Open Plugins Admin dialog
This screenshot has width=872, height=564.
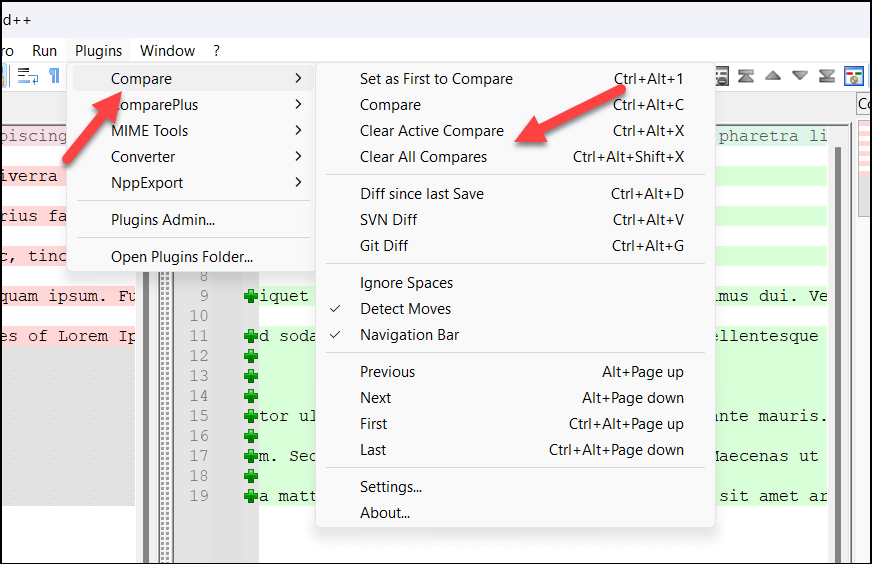tap(162, 220)
